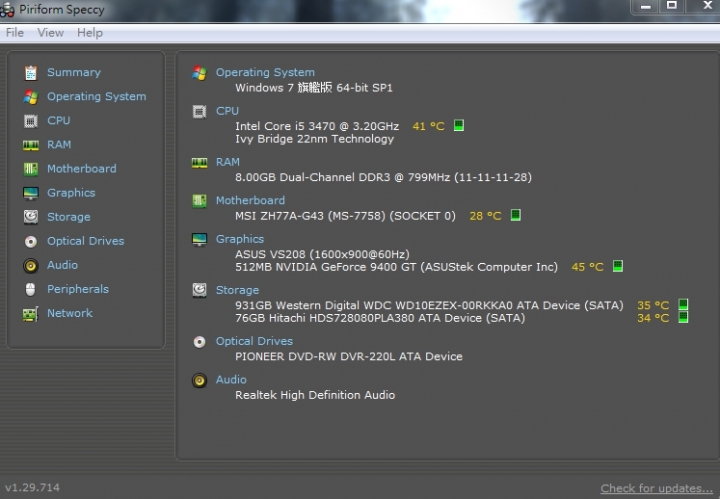The width and height of the screenshot is (720, 499).
Task: Go to Operating System section in sidebar
Action: click(x=96, y=96)
